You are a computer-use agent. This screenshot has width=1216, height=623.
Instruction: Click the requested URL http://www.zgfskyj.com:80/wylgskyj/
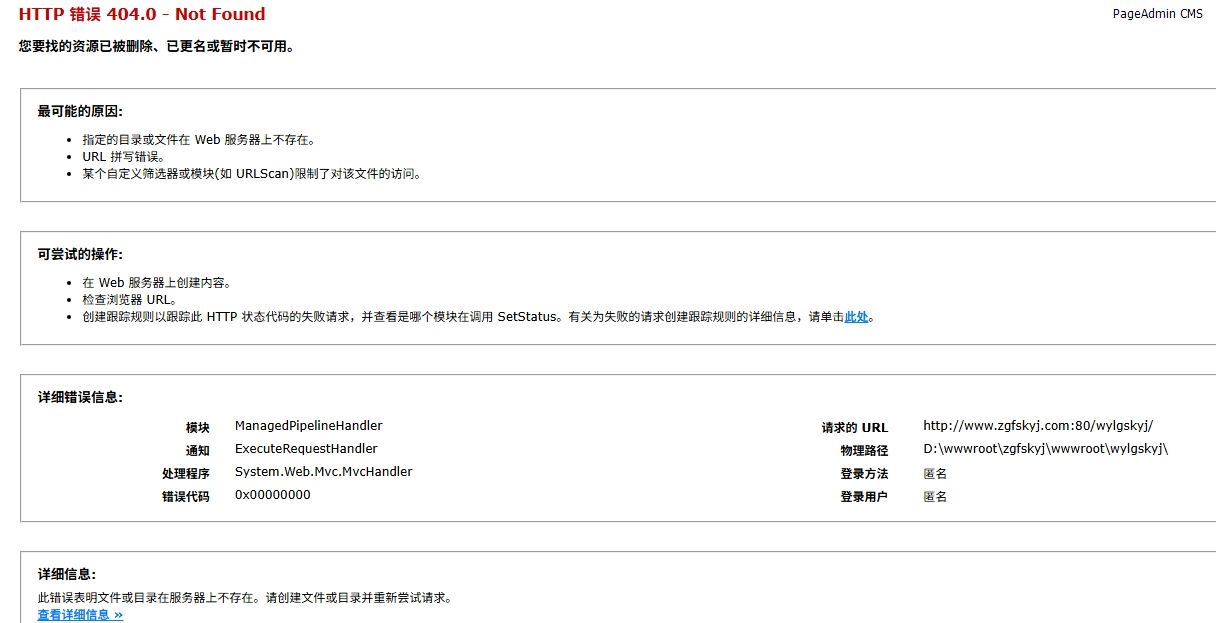pyautogui.click(x=1037, y=426)
